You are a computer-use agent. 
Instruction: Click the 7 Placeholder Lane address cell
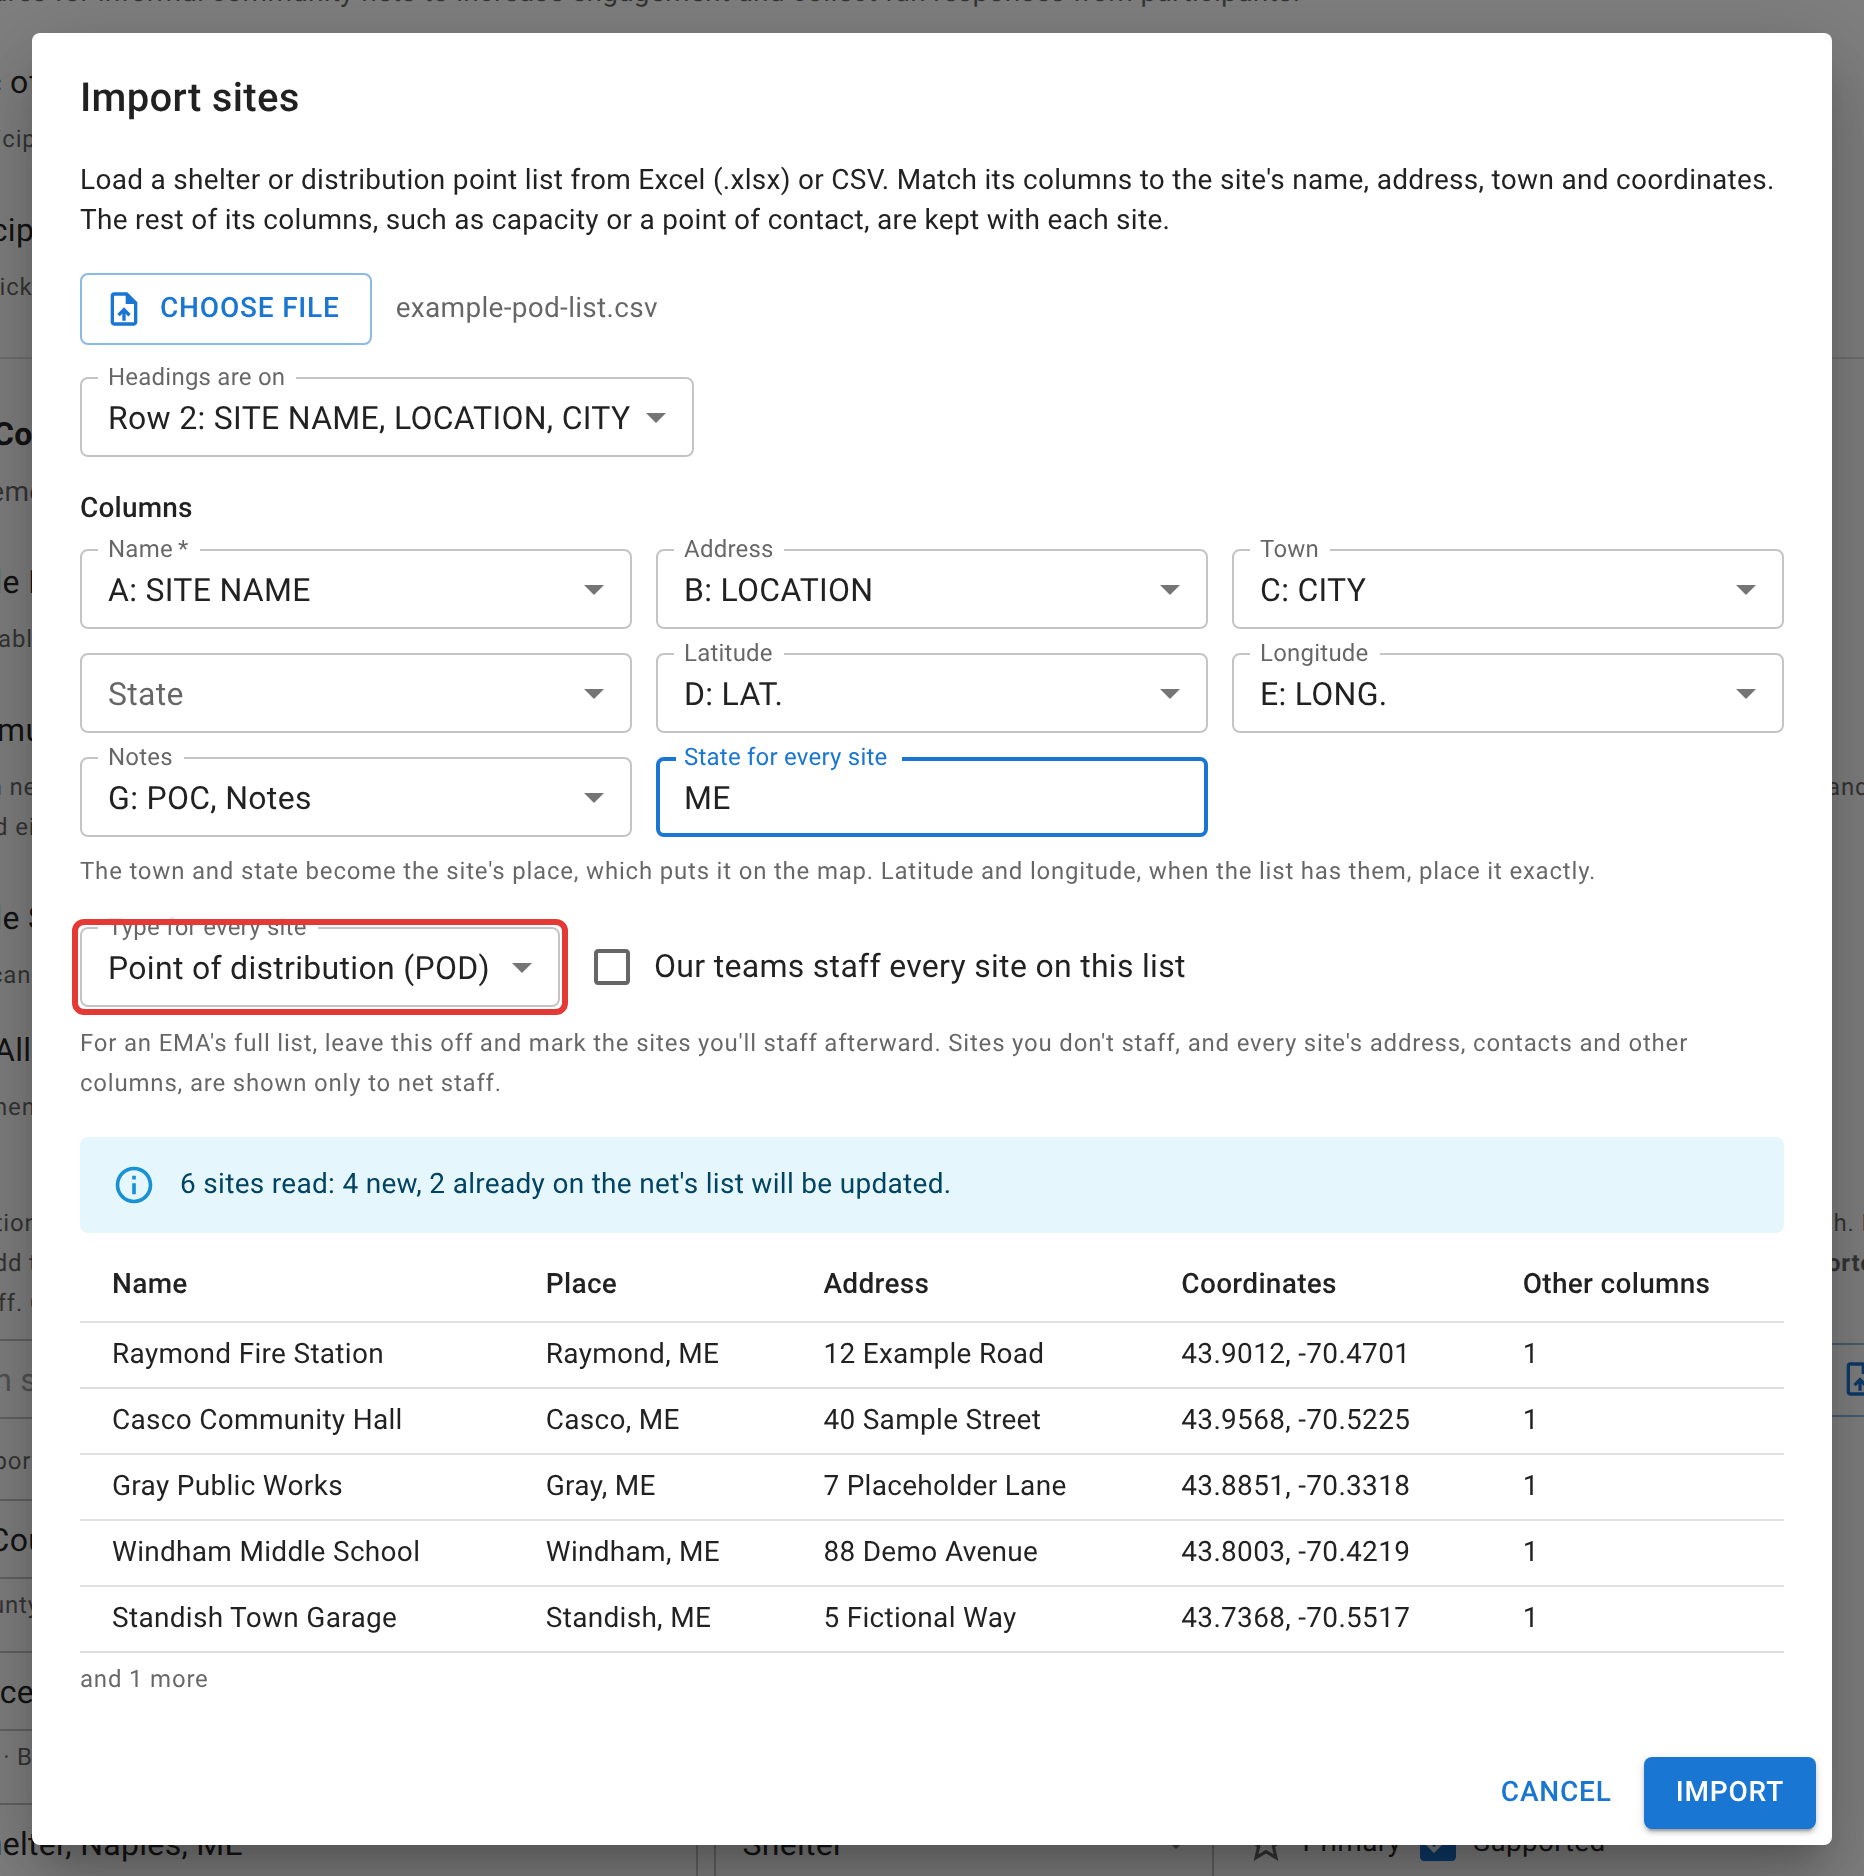point(945,1485)
